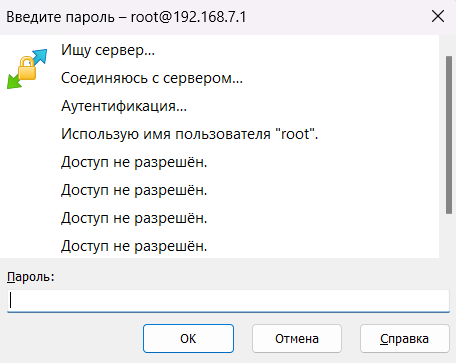Image resolution: width=456 pixels, height=363 pixels.
Task: Focus the Пароль password input field
Action: (x=228, y=301)
